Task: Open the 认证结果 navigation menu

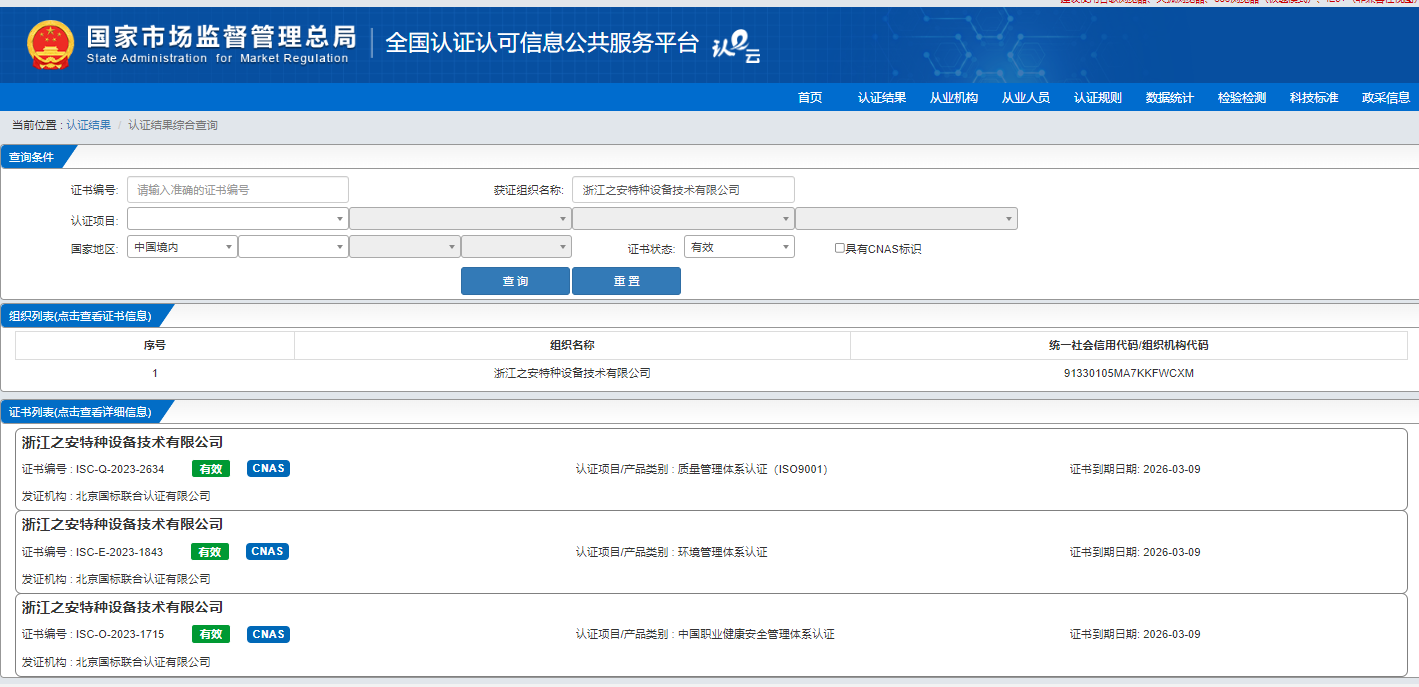Action: [x=881, y=98]
